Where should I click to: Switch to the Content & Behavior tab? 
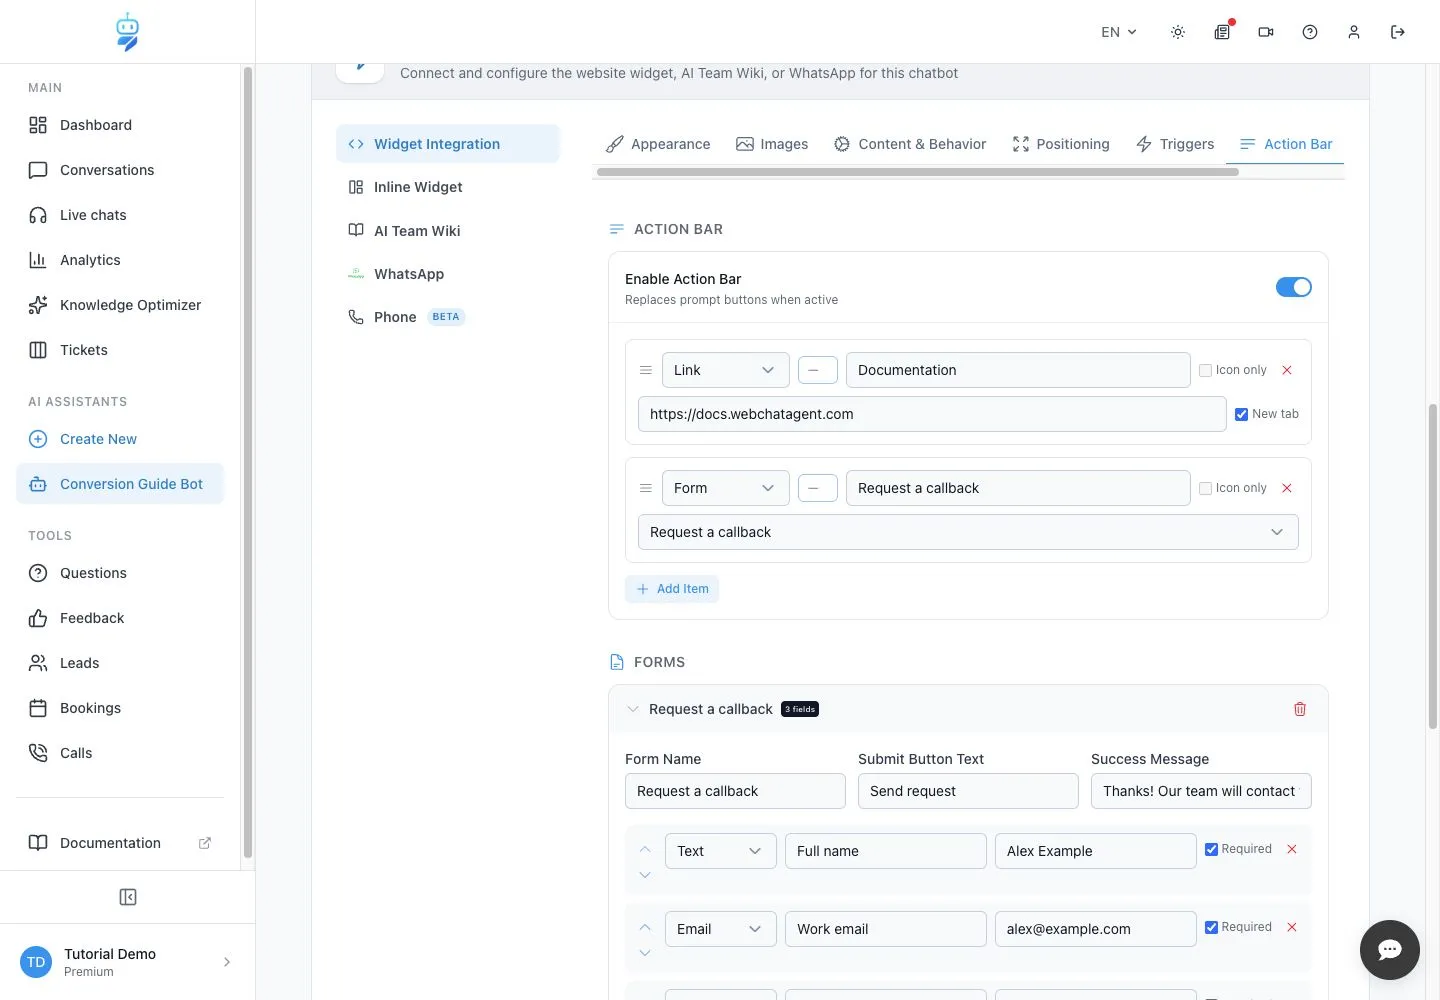tap(910, 144)
